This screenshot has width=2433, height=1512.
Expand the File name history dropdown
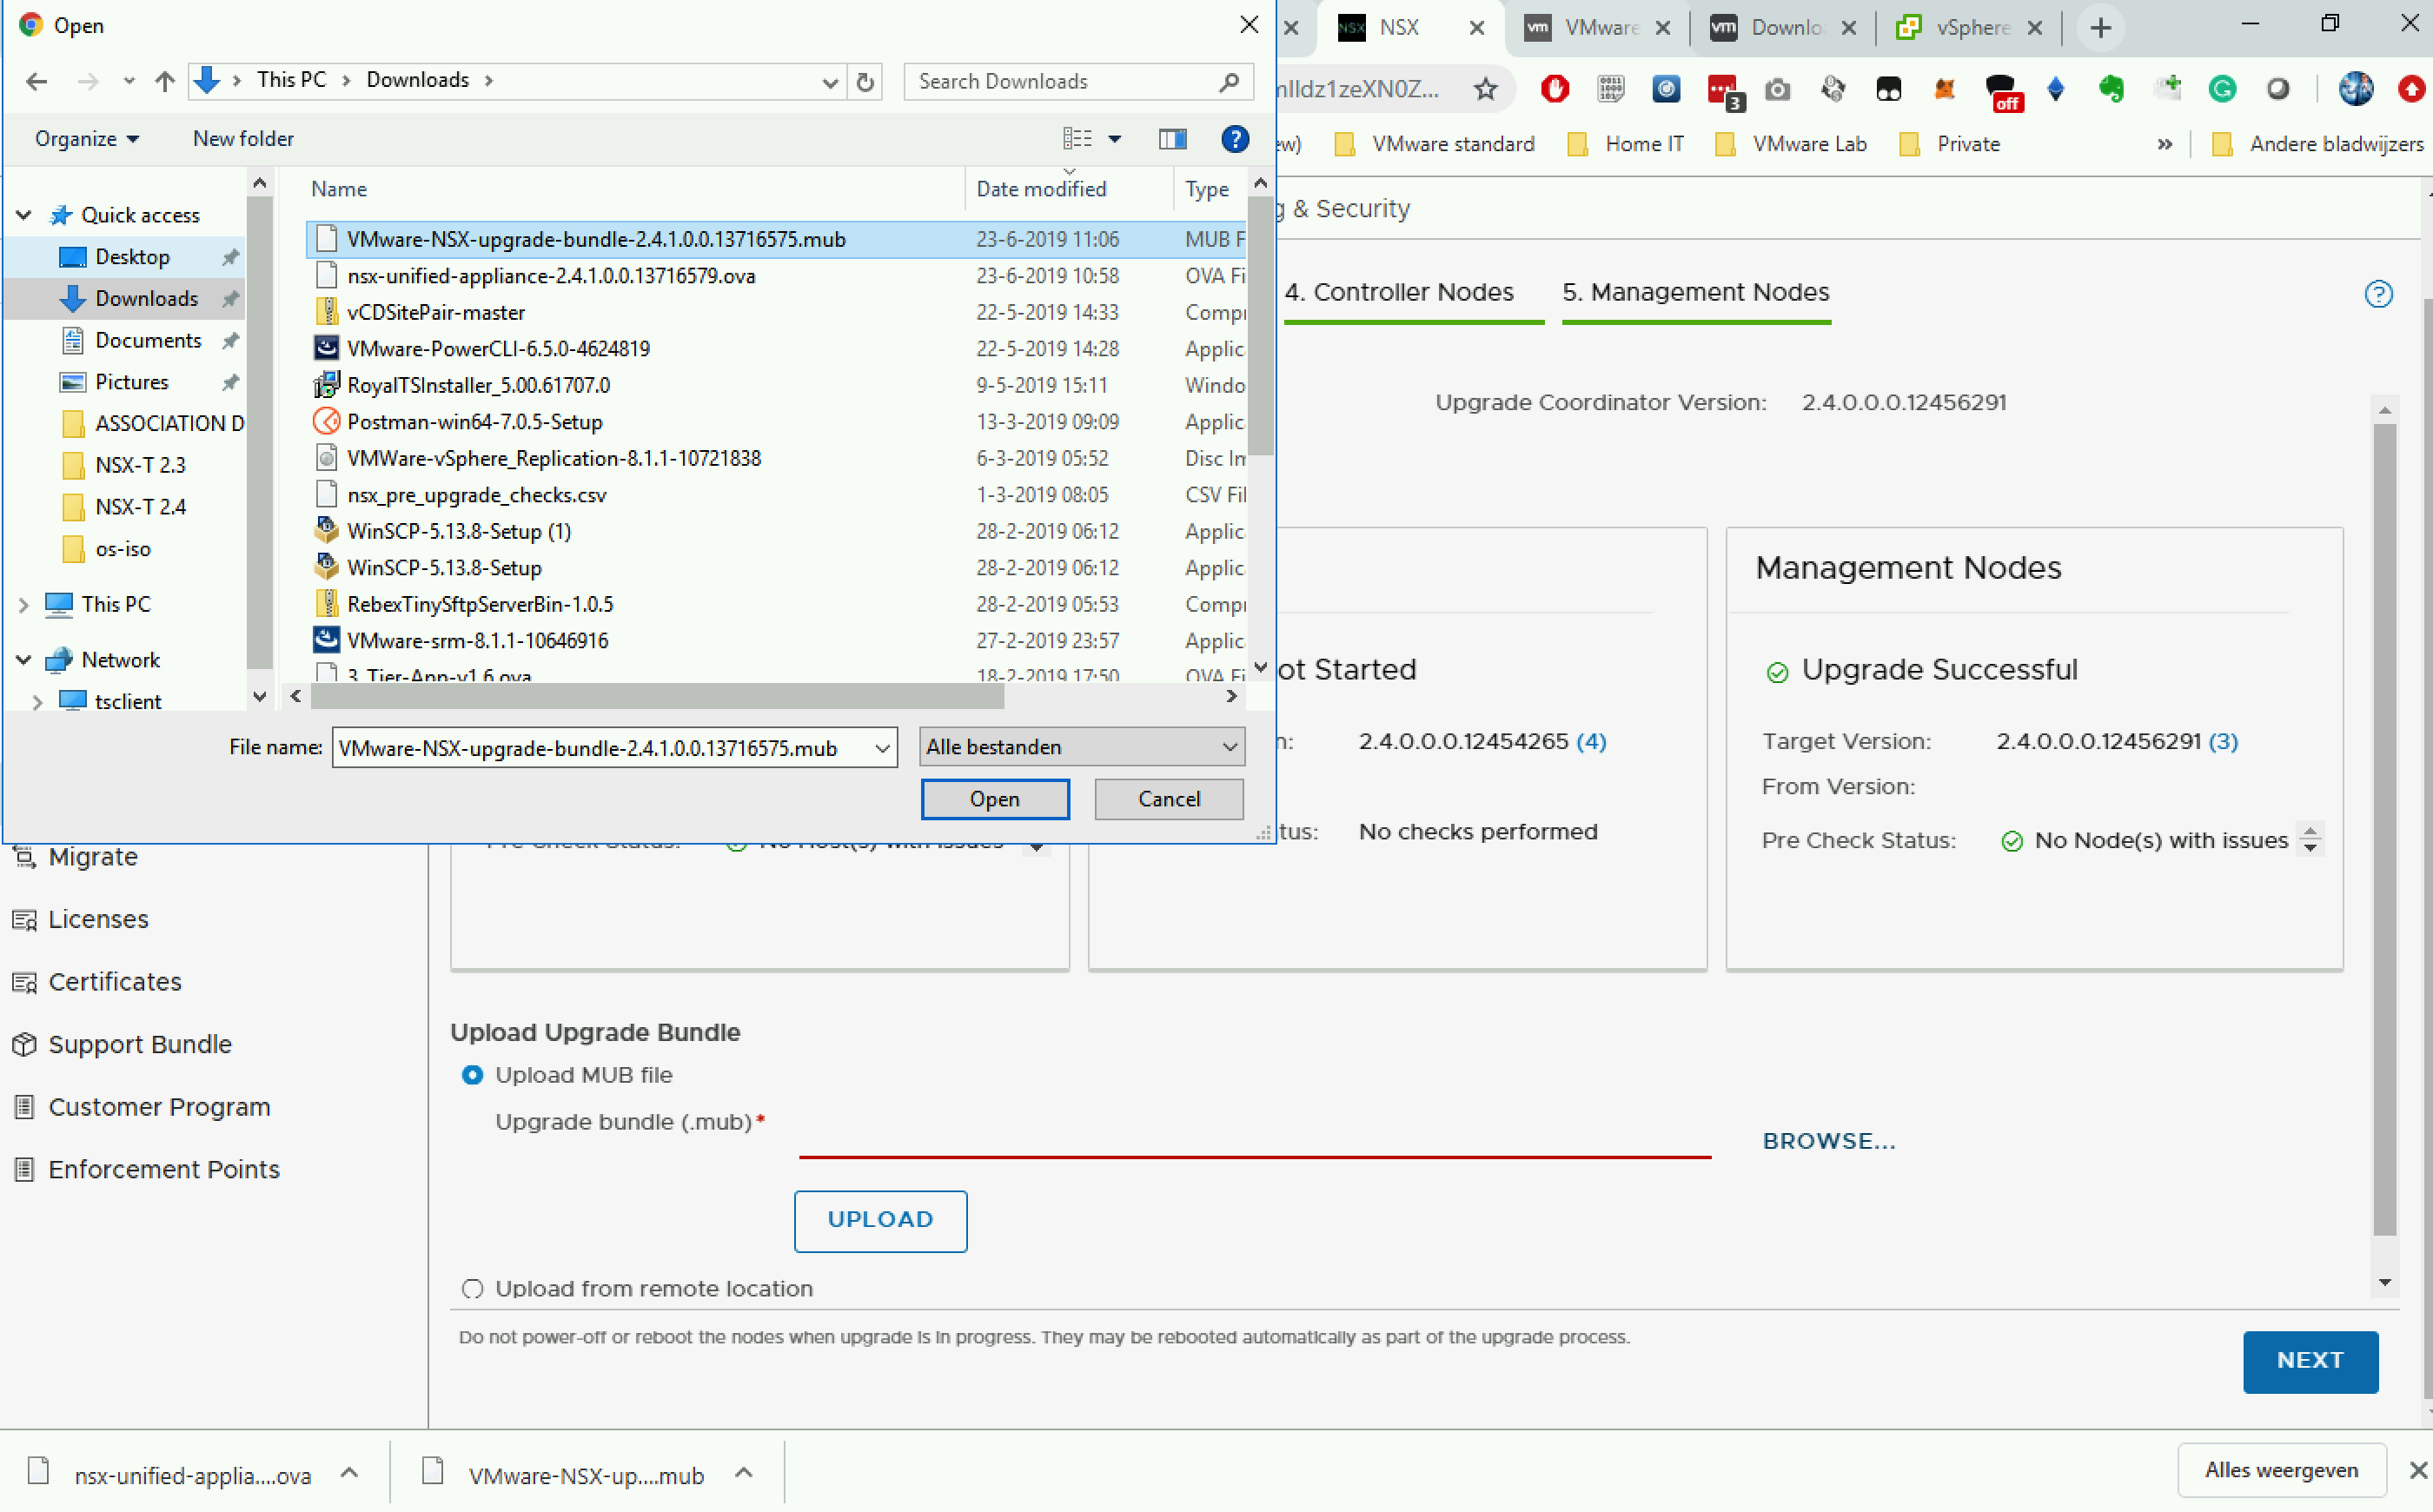(882, 748)
